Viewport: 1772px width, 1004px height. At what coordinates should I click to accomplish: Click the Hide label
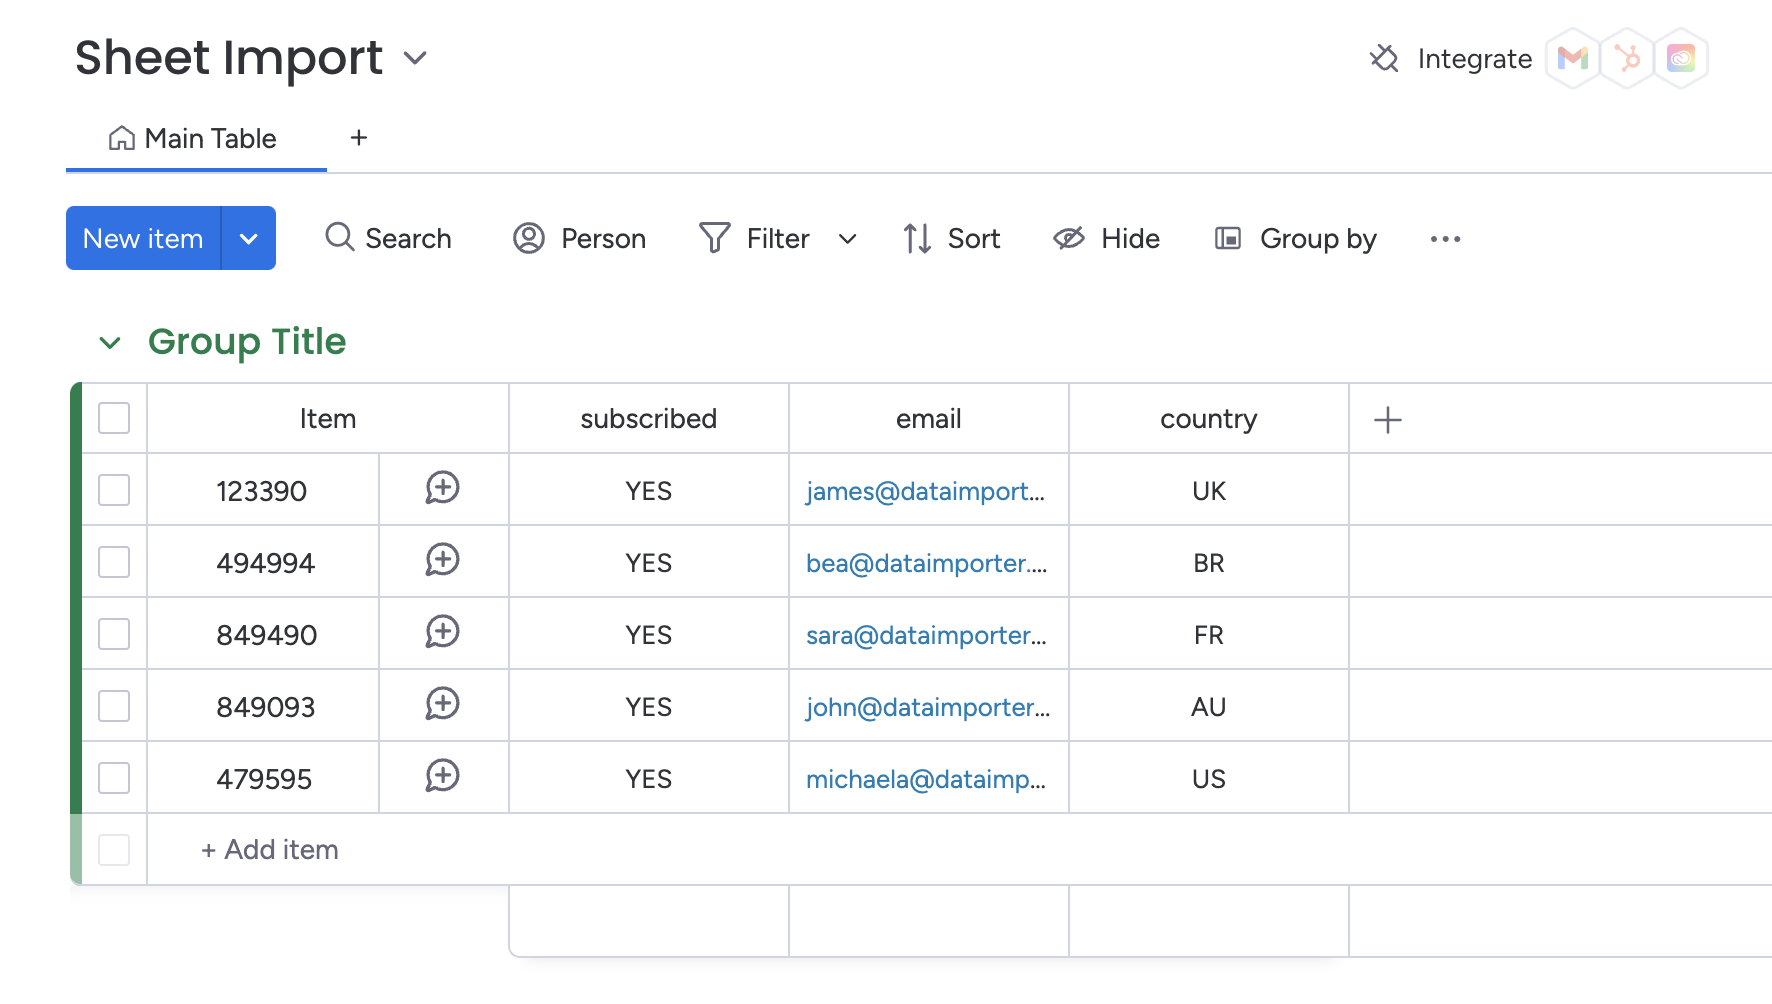(x=1130, y=238)
